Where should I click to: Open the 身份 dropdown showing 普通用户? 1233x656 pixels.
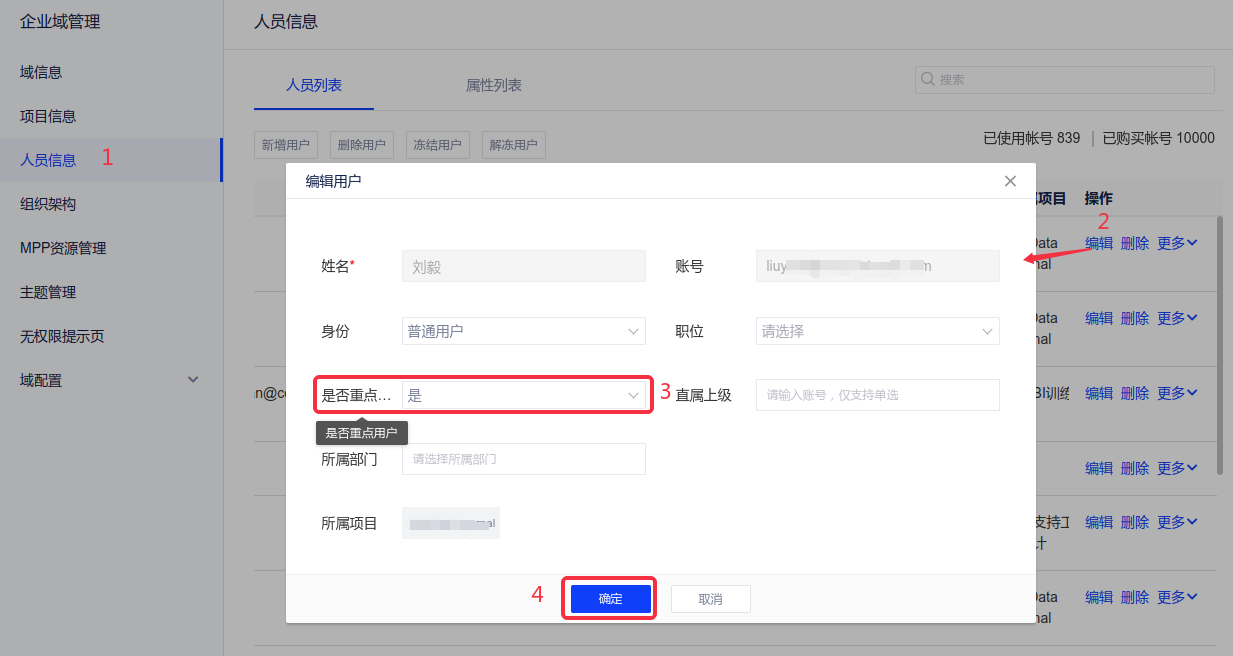[523, 331]
